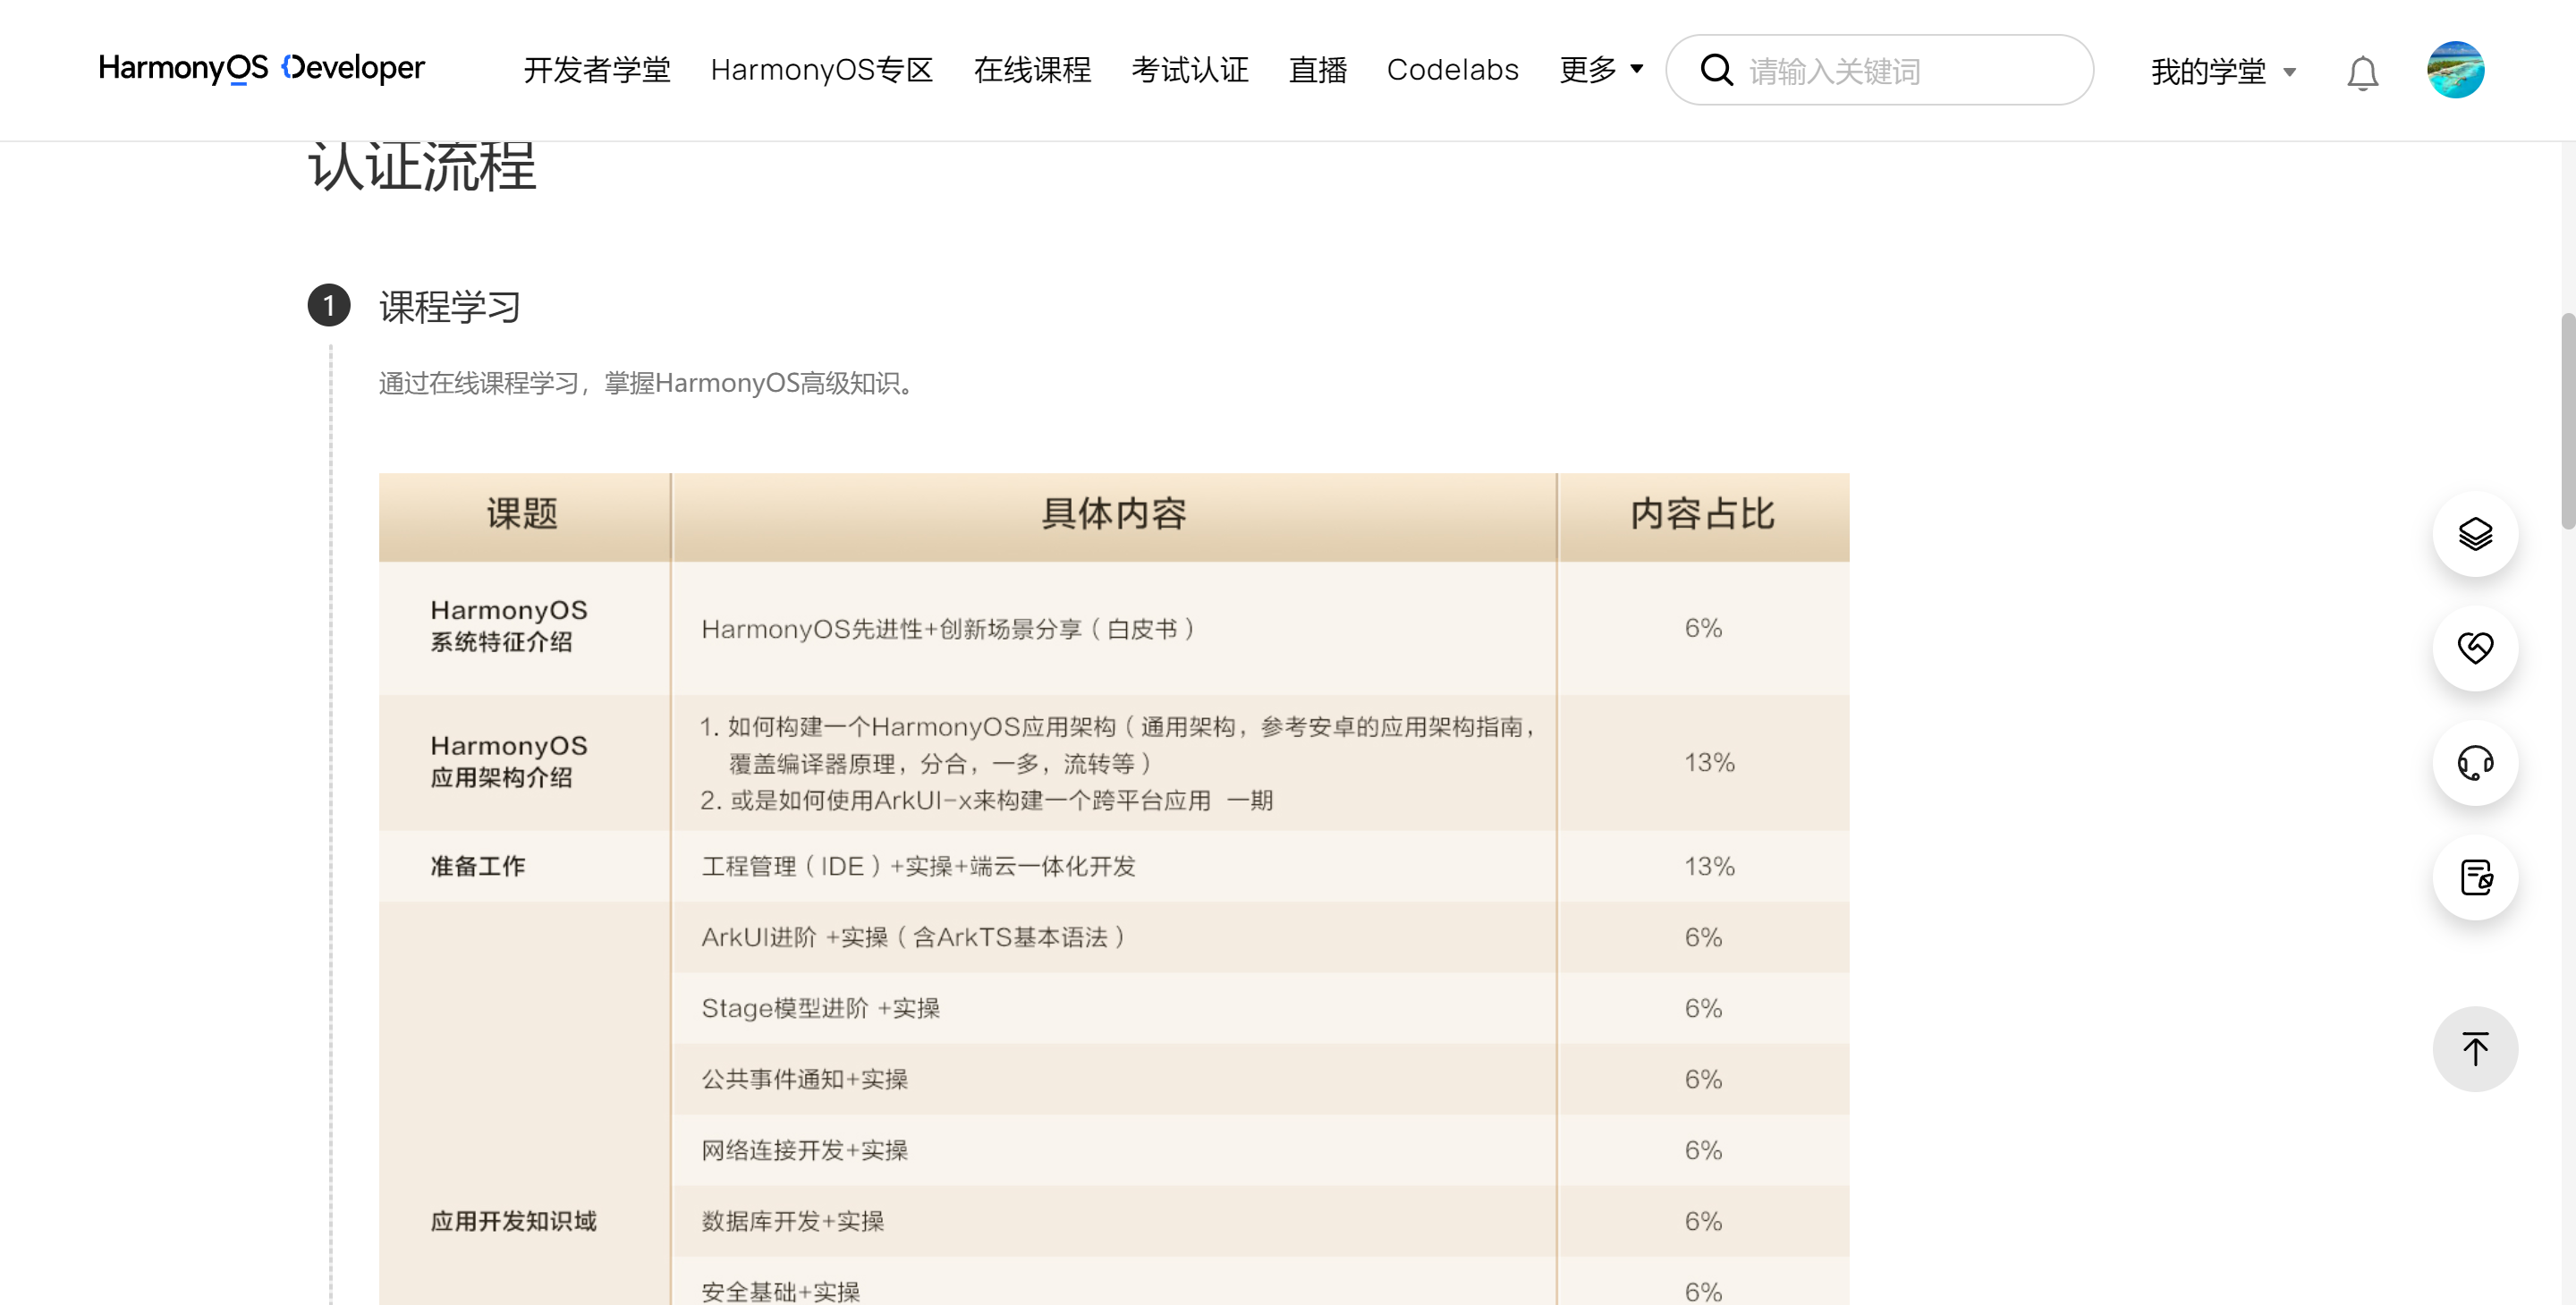
Task: Click the 具体内容 column header
Action: (x=1114, y=516)
